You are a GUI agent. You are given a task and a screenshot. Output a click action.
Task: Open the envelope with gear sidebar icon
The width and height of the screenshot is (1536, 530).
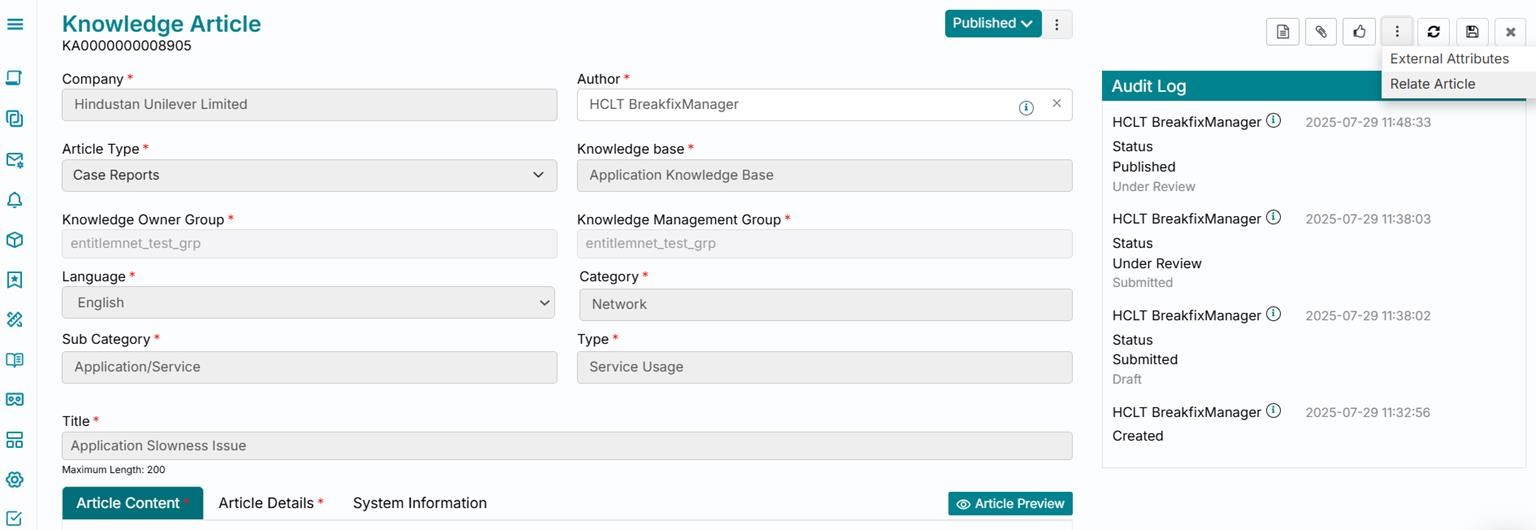coord(15,160)
